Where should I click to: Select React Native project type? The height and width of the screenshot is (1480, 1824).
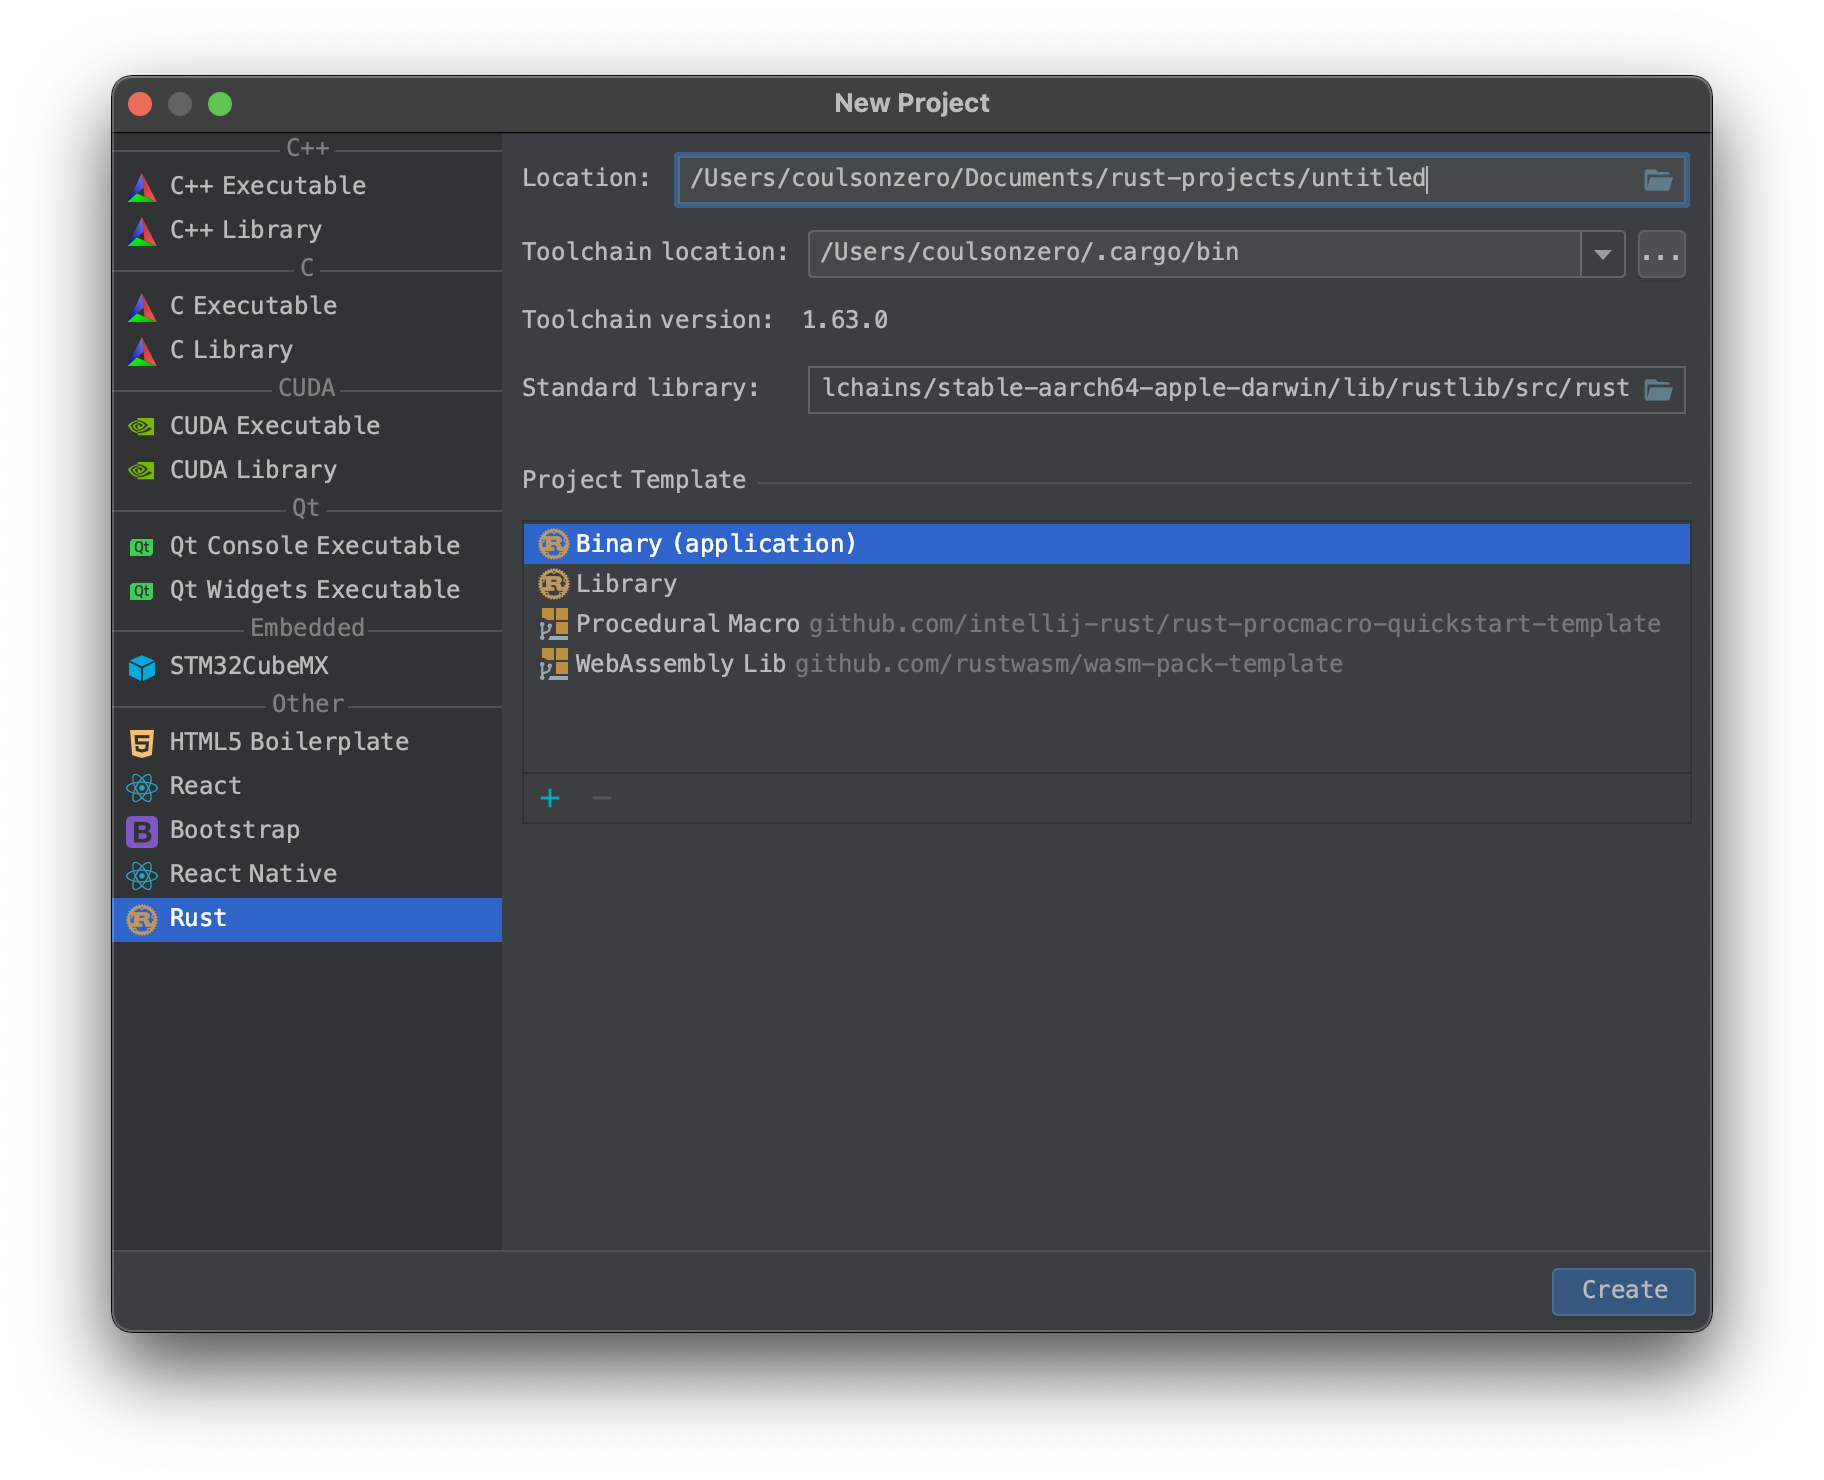click(x=253, y=874)
